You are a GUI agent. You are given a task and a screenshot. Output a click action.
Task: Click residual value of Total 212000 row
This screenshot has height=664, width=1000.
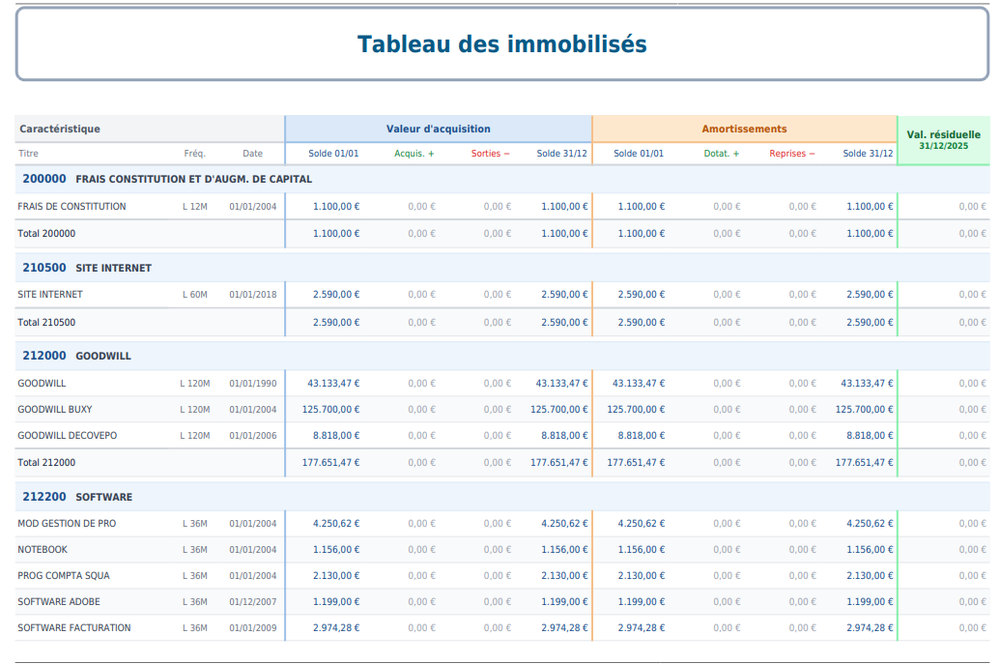pyautogui.click(x=973, y=462)
